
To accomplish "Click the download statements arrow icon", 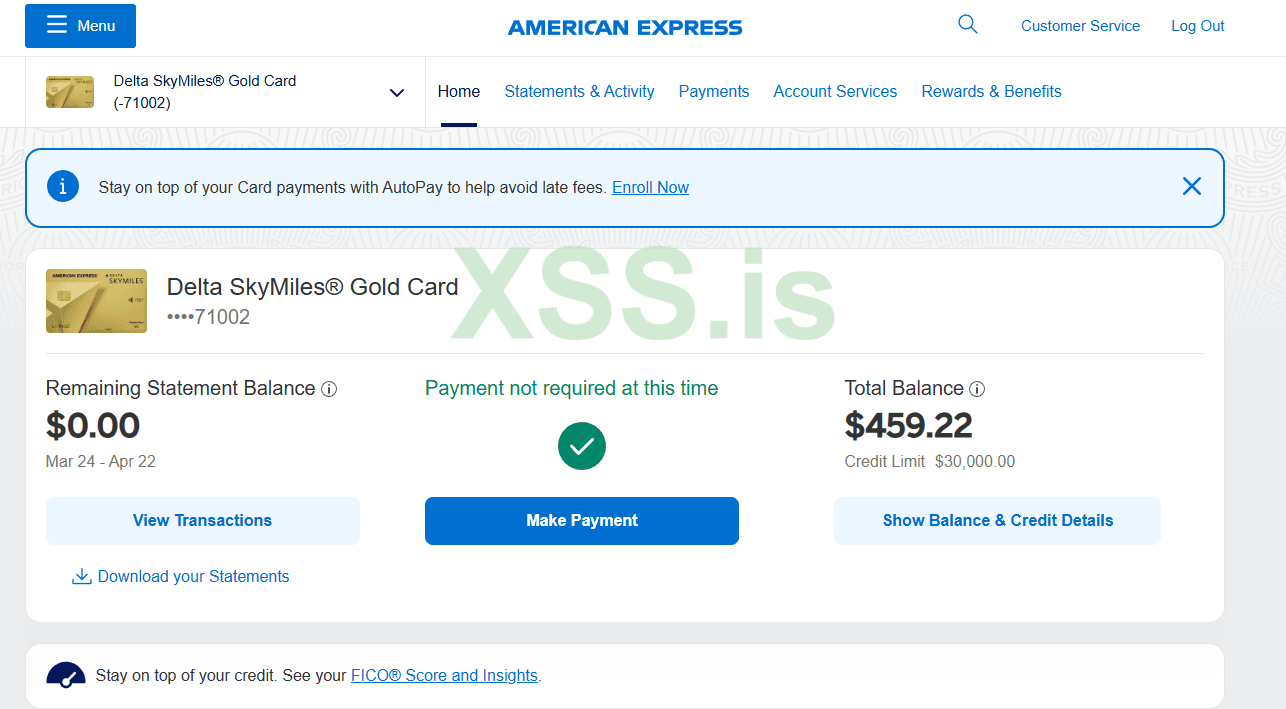I will pyautogui.click(x=81, y=577).
